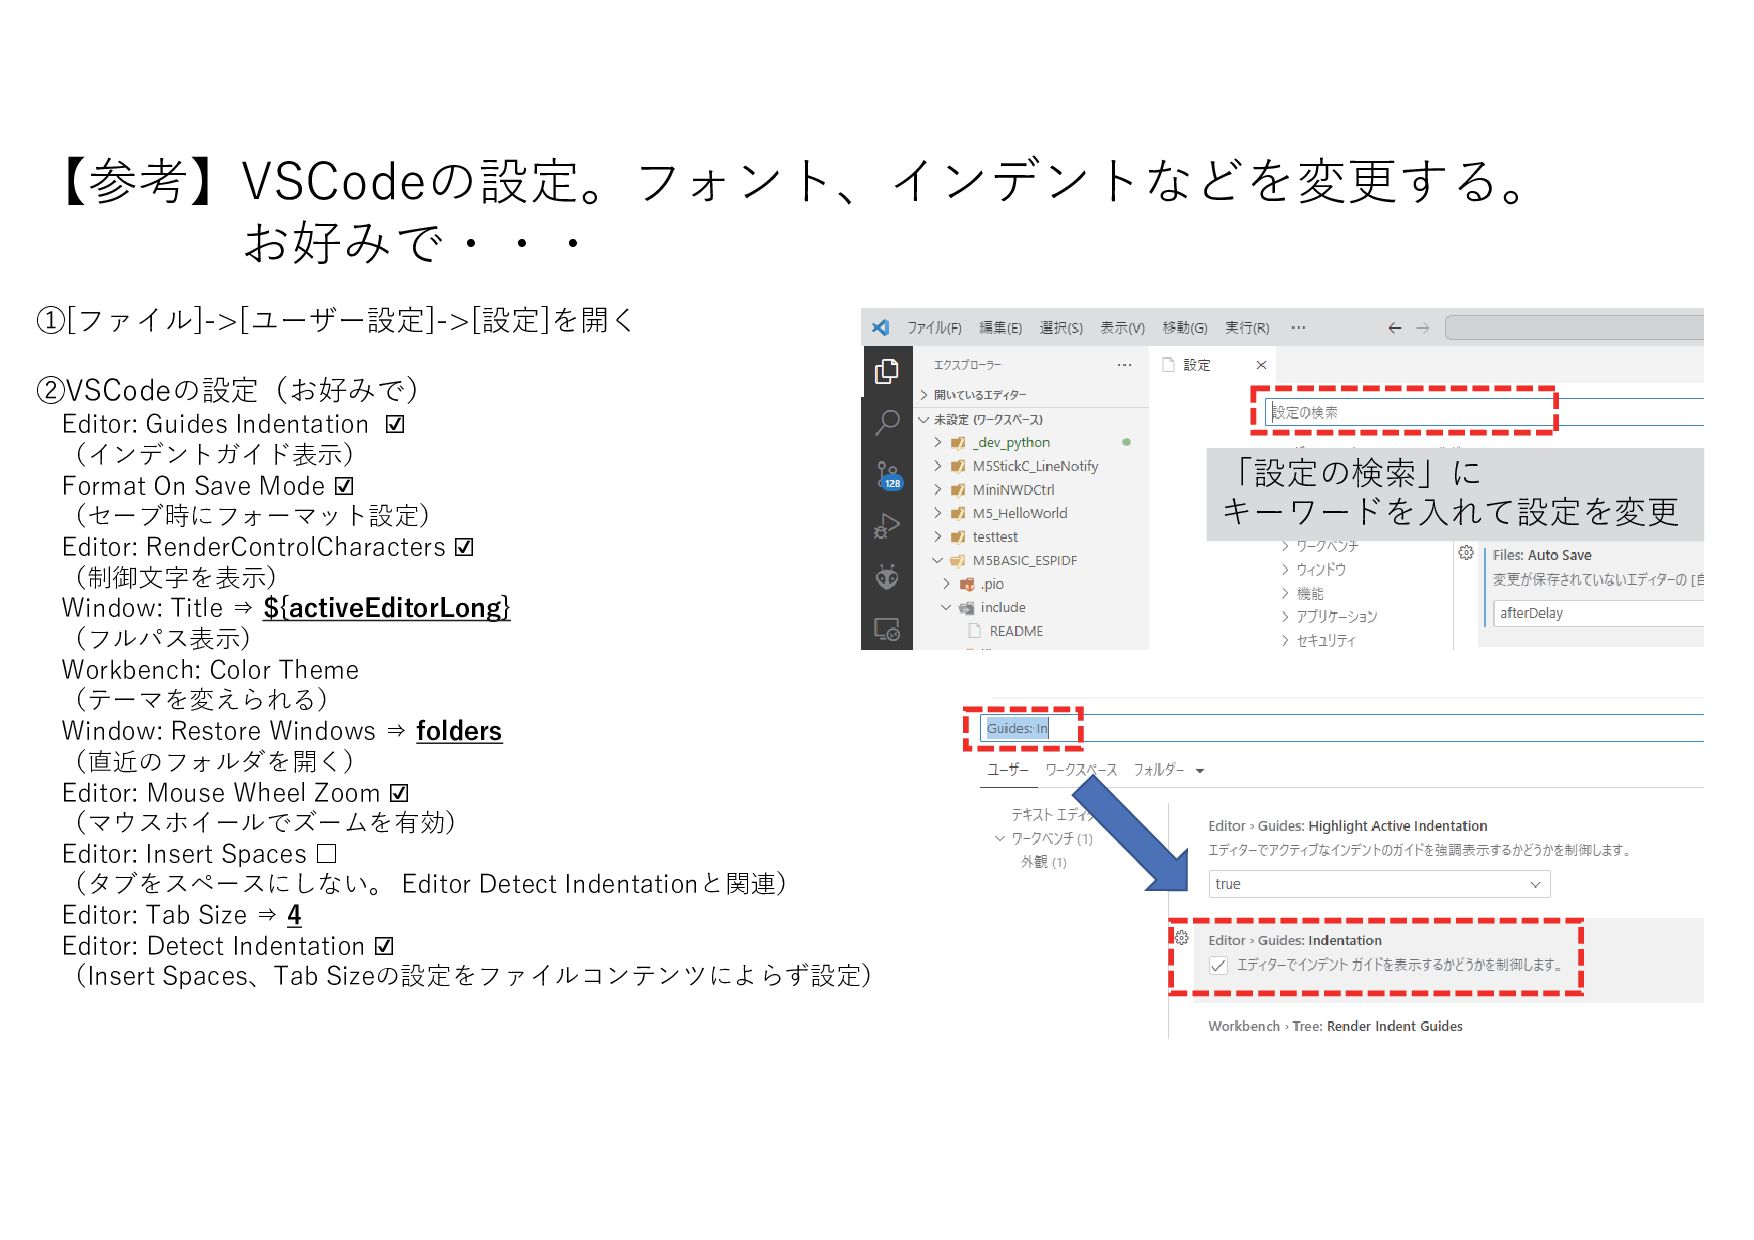Expand the M5_HelloWorld folder chevron
The image size is (1754, 1240).
[938, 513]
